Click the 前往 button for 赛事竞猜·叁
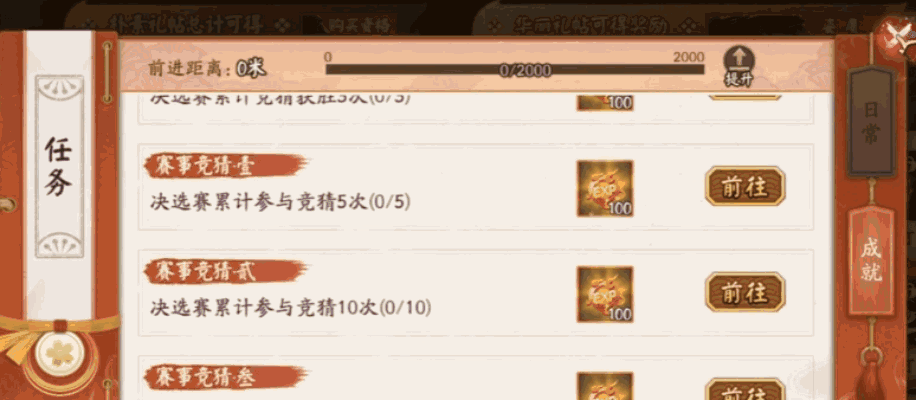 click(x=744, y=389)
